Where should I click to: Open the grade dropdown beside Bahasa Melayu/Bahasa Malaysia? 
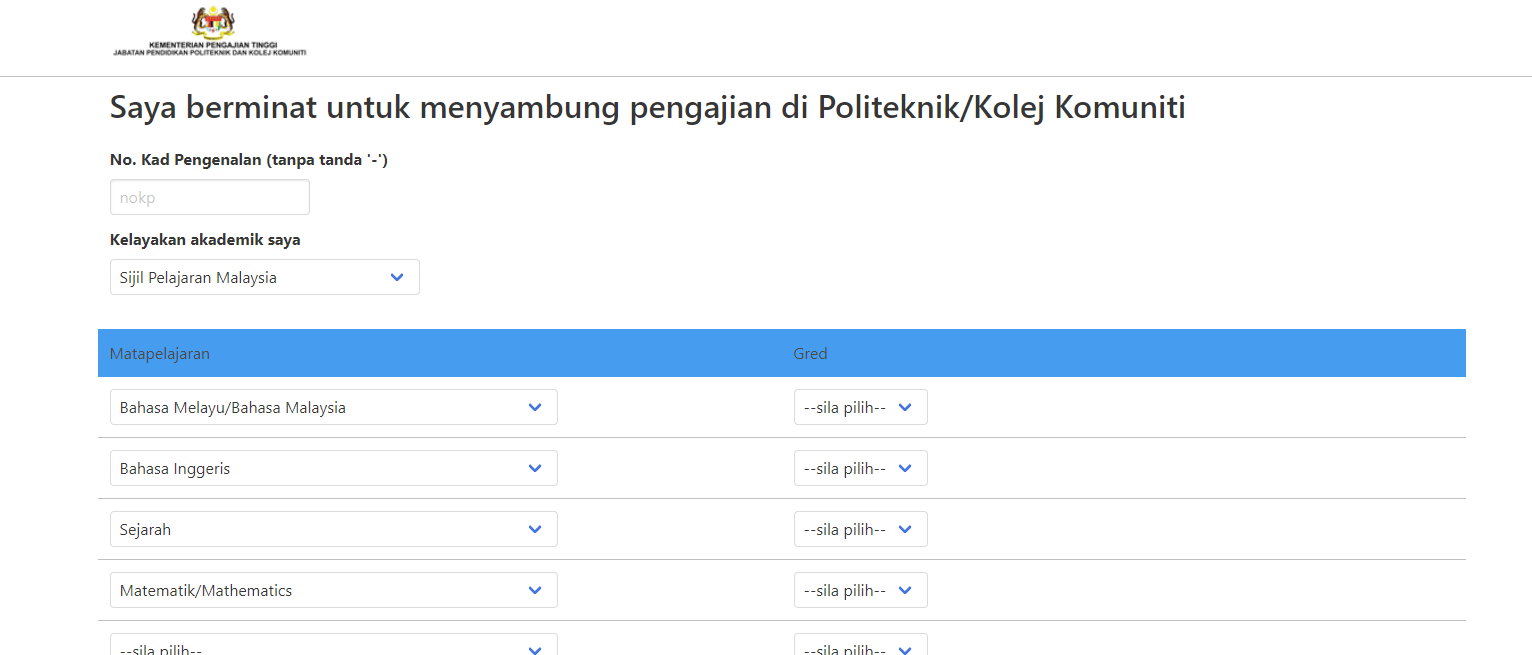860,407
